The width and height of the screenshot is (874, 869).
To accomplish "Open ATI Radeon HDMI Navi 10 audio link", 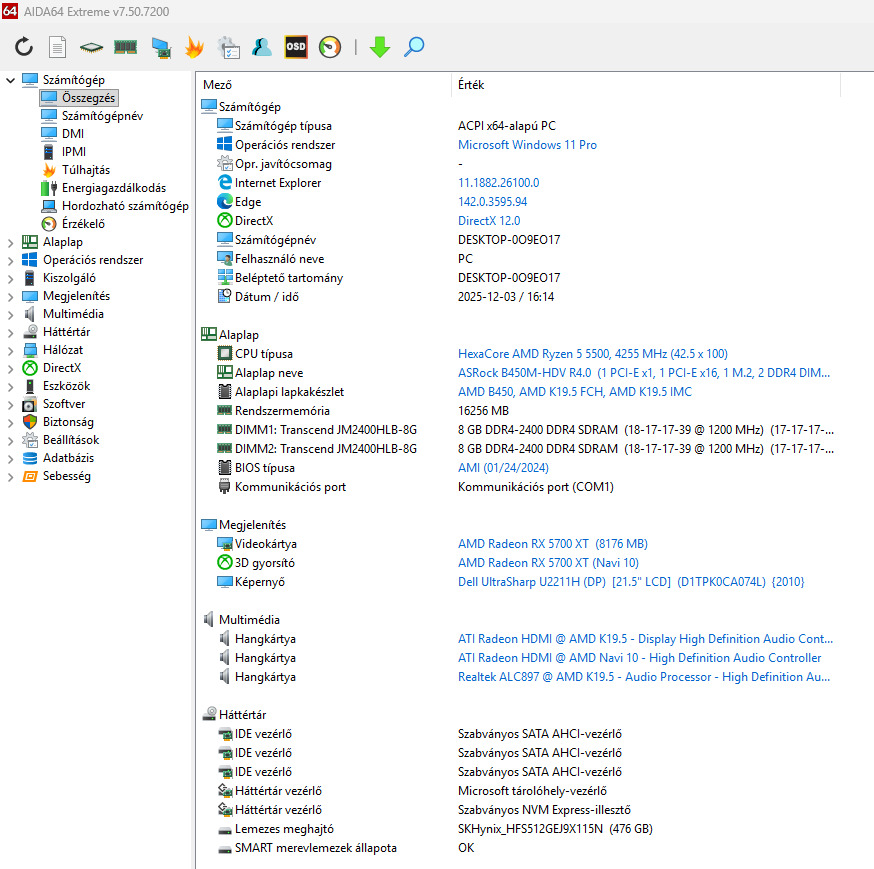I will pyautogui.click(x=639, y=658).
